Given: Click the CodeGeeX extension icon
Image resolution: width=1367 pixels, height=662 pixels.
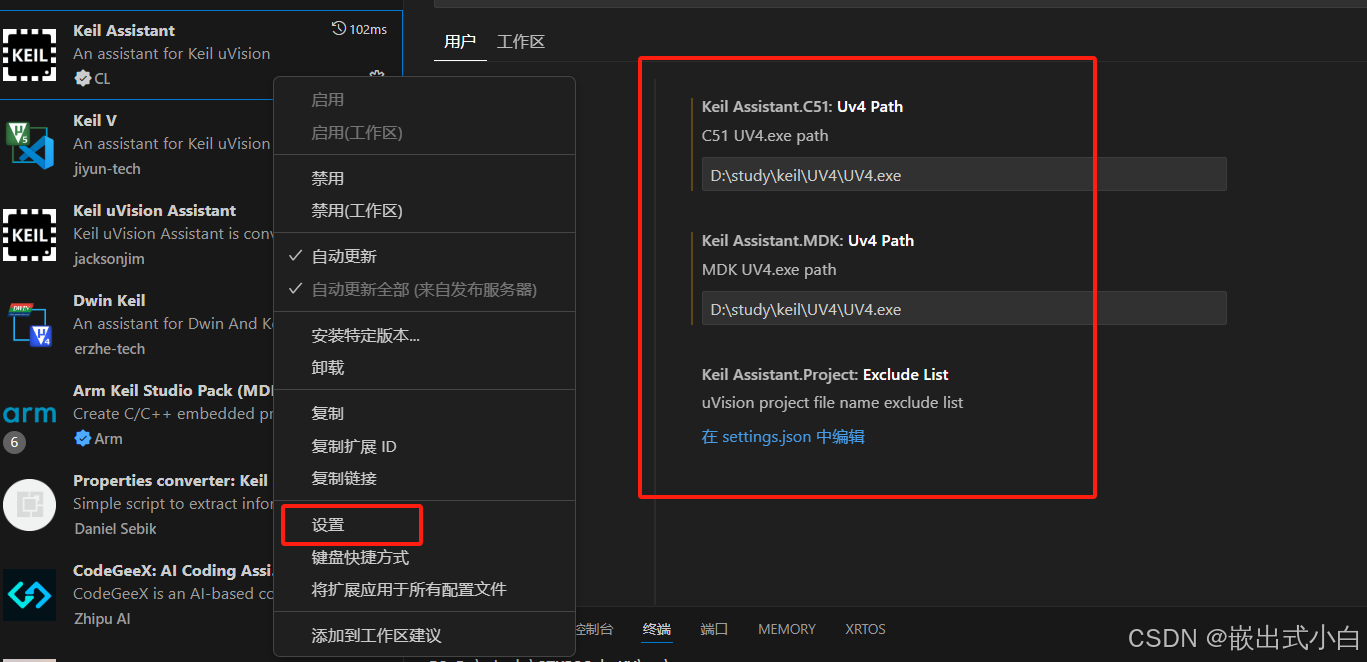Looking at the screenshot, I should tap(29, 594).
